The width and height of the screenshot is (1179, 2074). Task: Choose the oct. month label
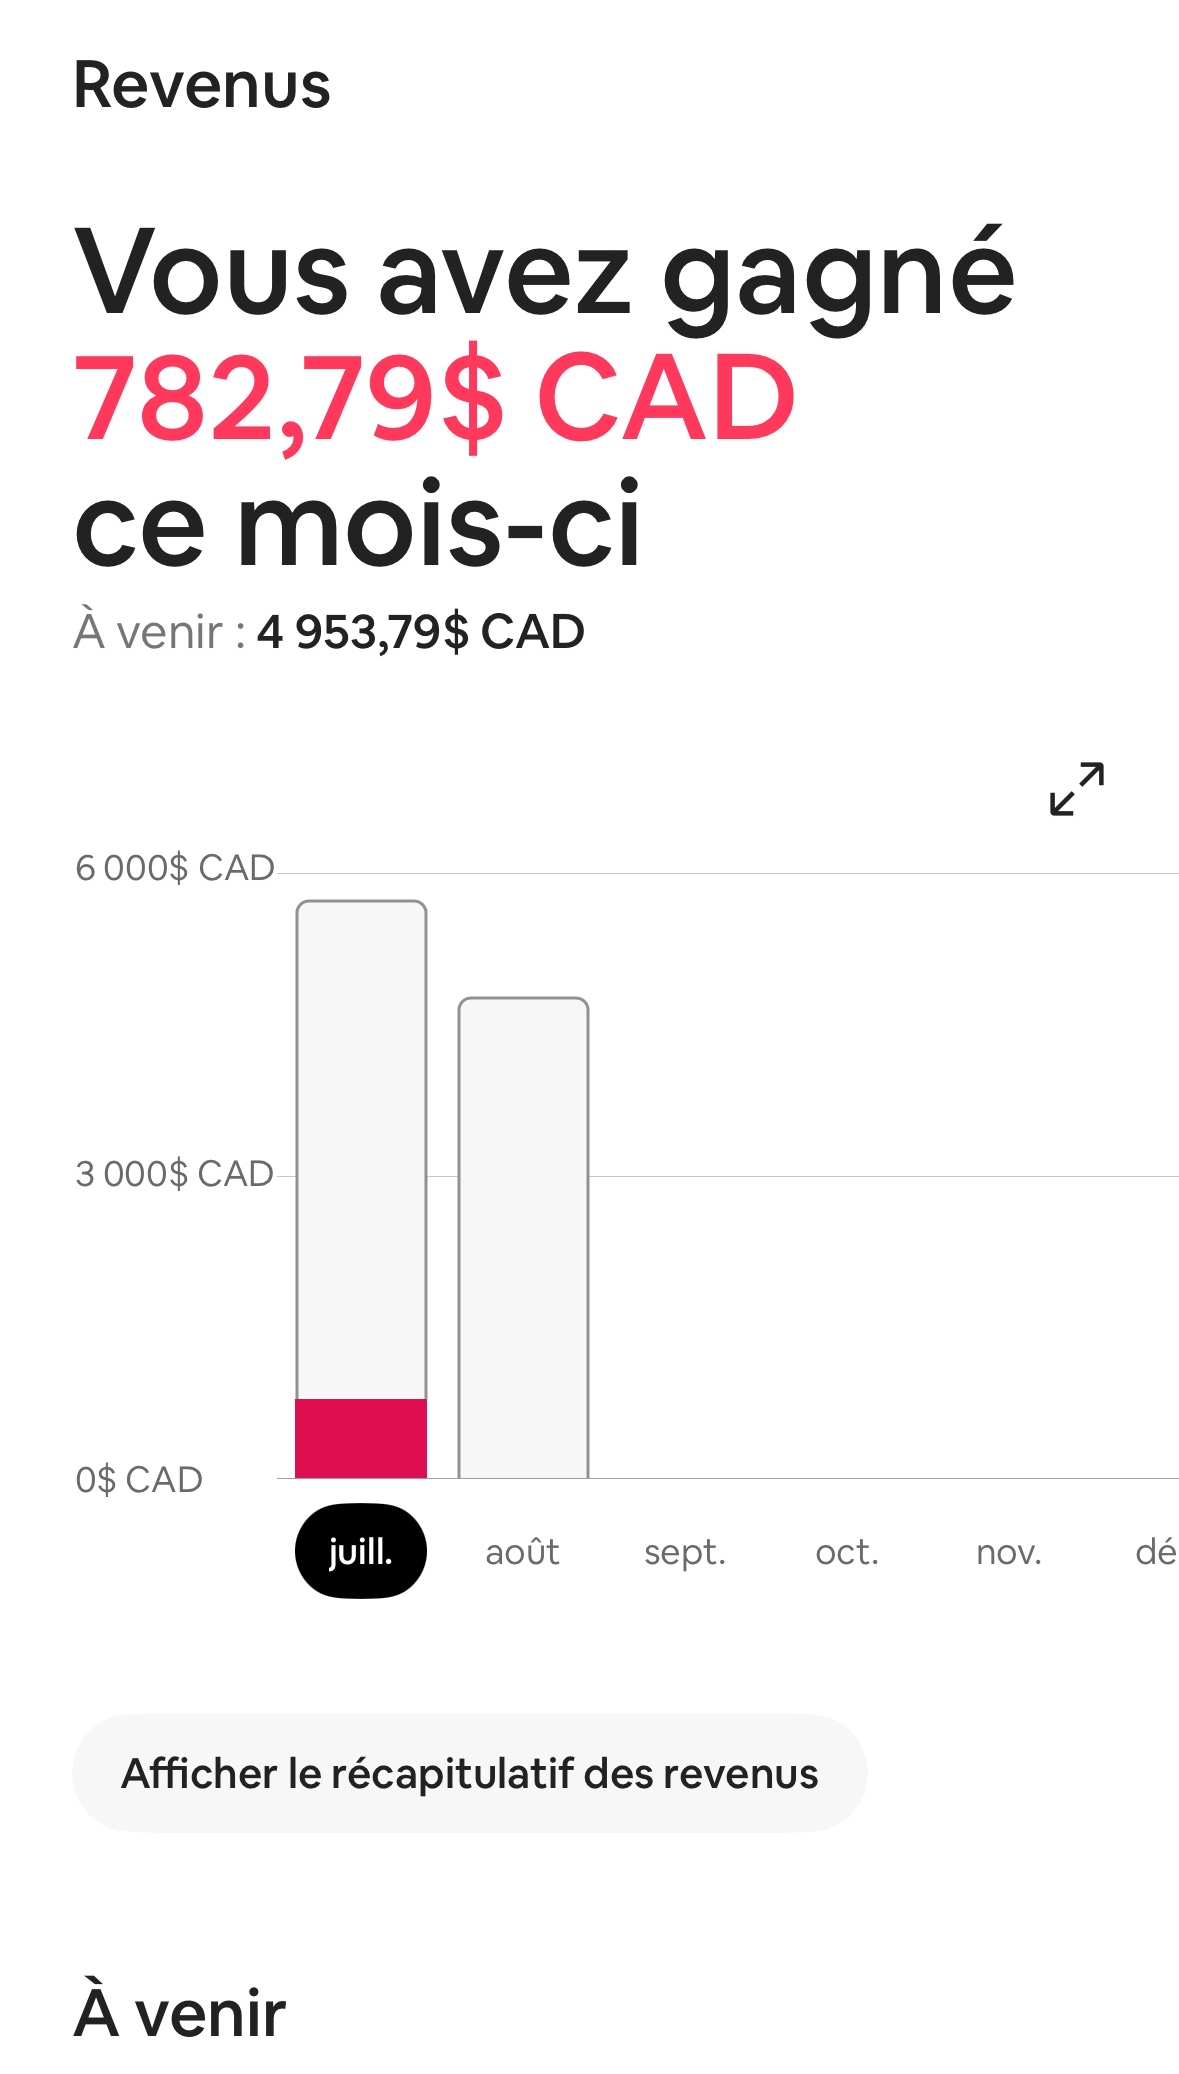coord(847,1552)
